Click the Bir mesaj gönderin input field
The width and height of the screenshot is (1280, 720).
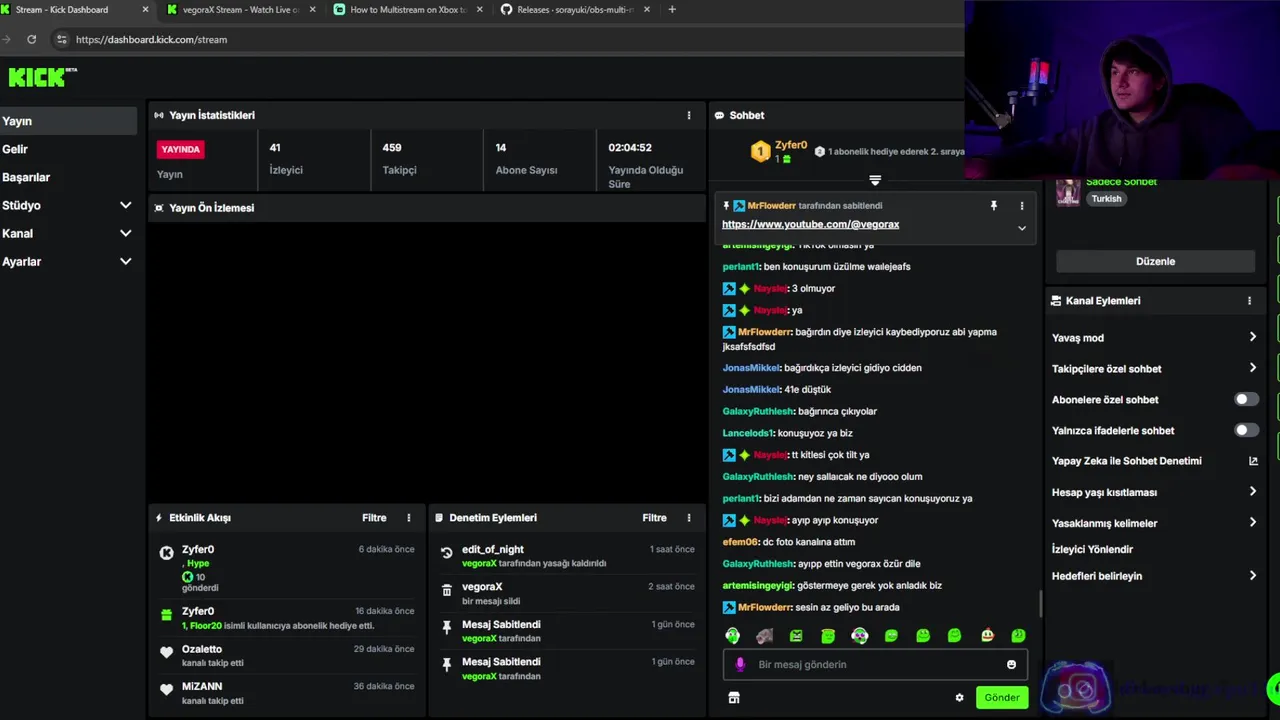(875, 664)
